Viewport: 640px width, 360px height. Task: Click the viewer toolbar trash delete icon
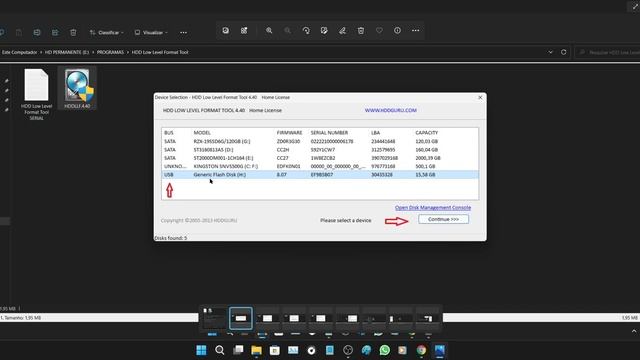[361, 31]
